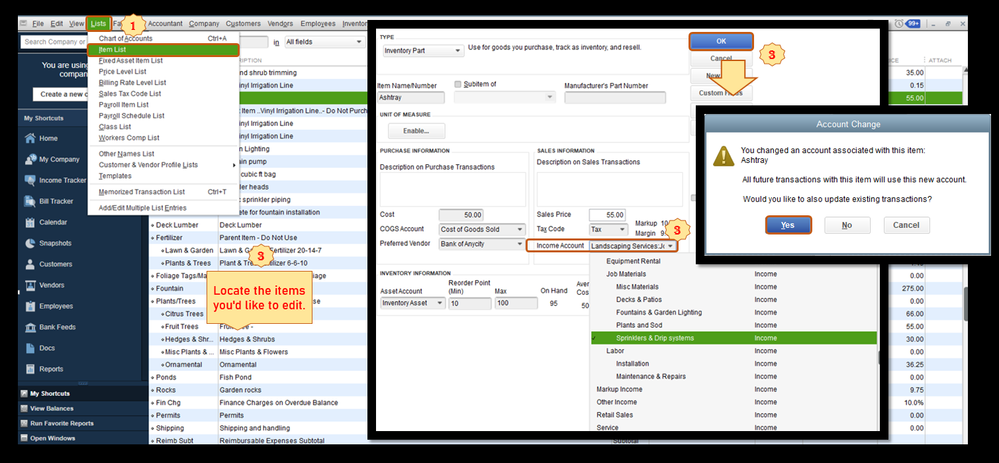
Task: Open the Bank Feeds shortcut
Action: 57,327
